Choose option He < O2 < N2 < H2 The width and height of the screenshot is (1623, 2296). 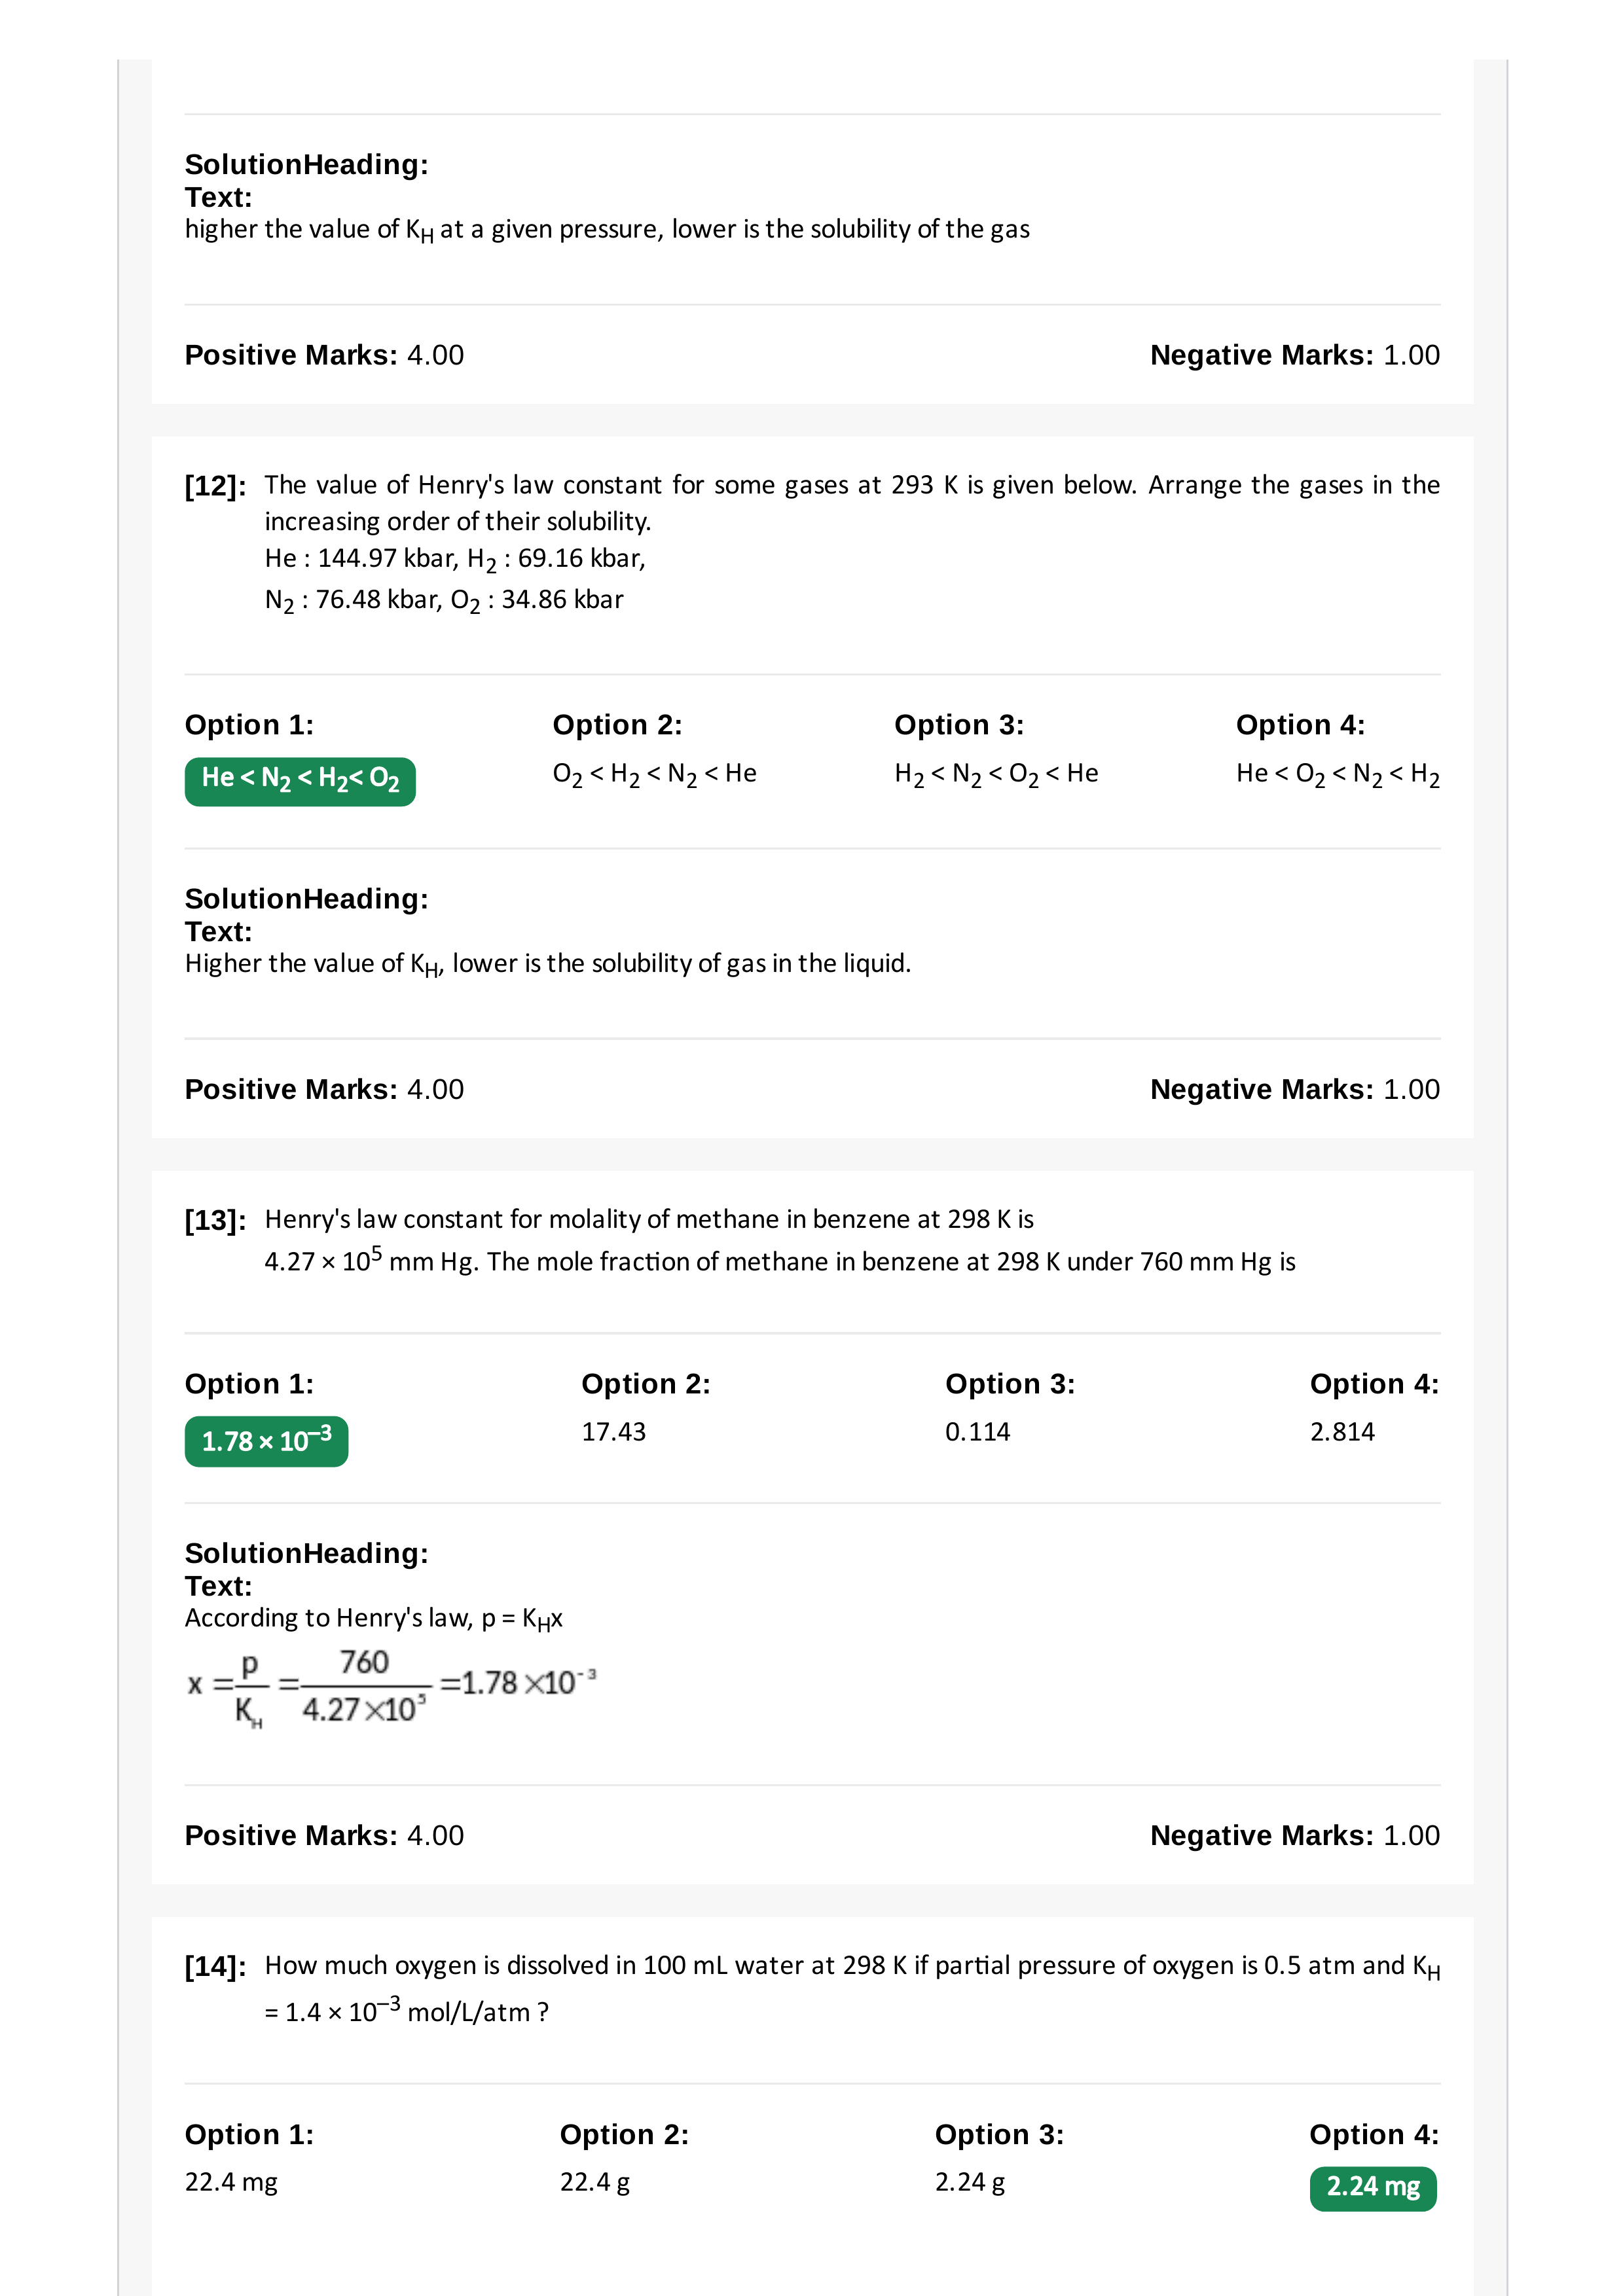[1338, 775]
